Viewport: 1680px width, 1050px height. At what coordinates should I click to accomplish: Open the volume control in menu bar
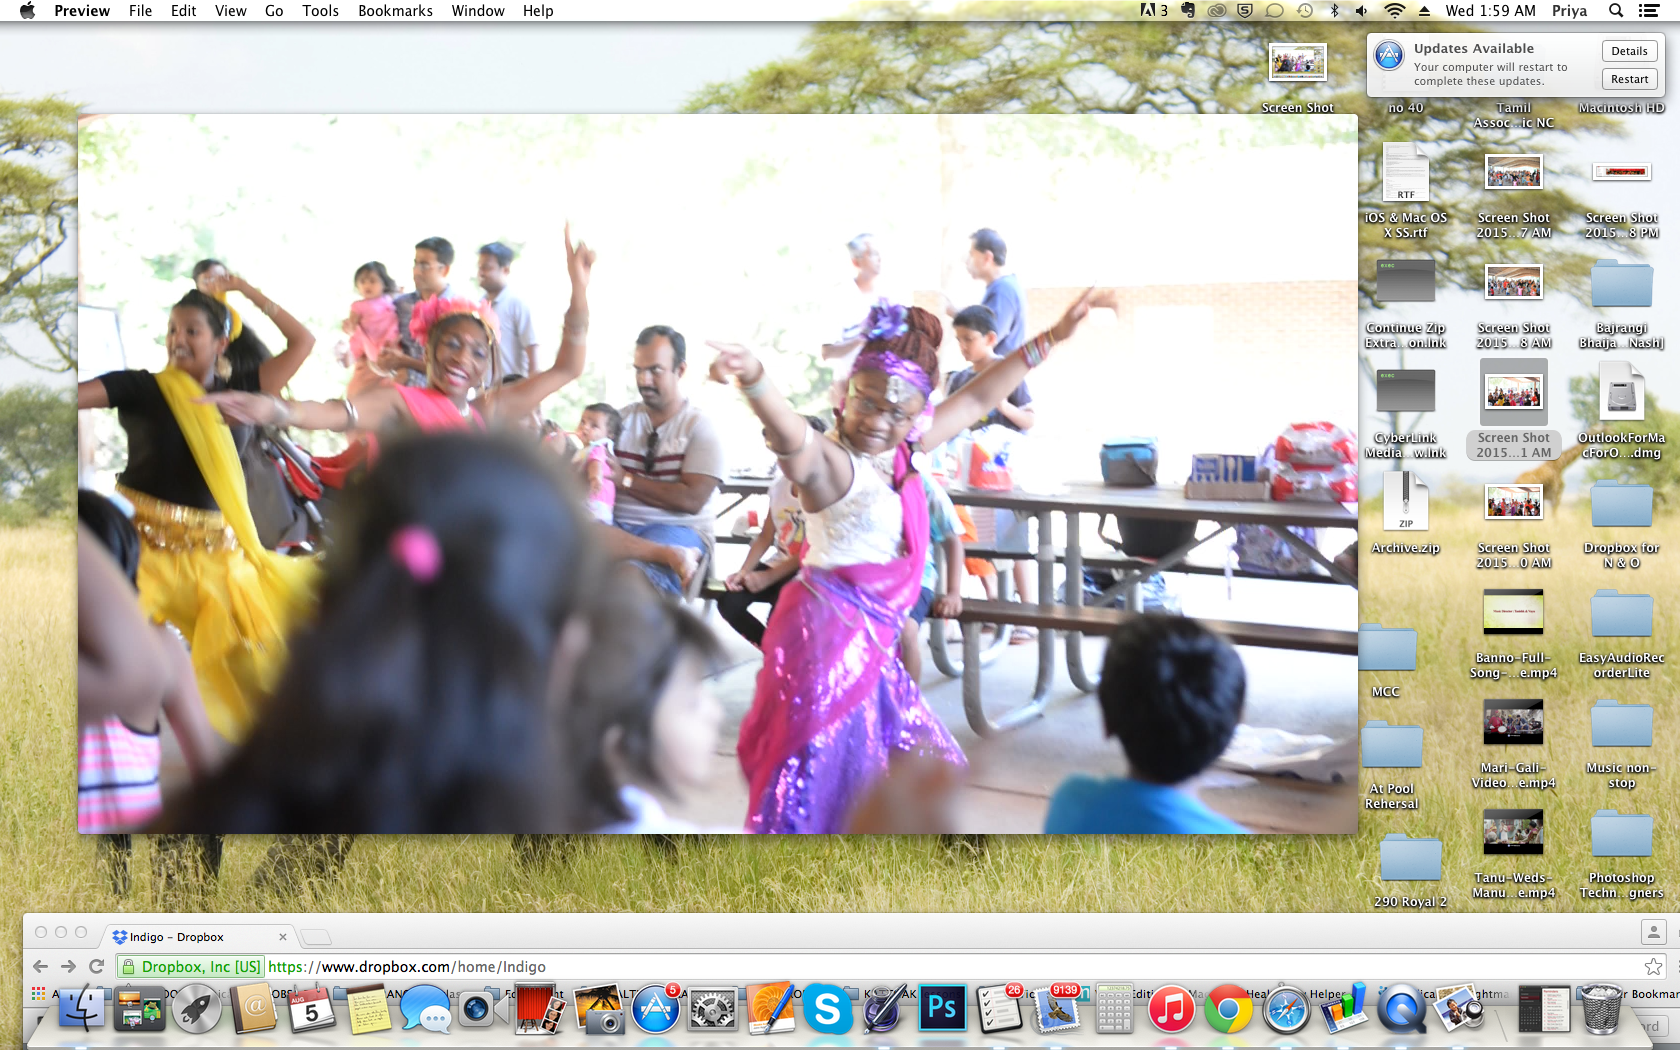tap(1362, 11)
